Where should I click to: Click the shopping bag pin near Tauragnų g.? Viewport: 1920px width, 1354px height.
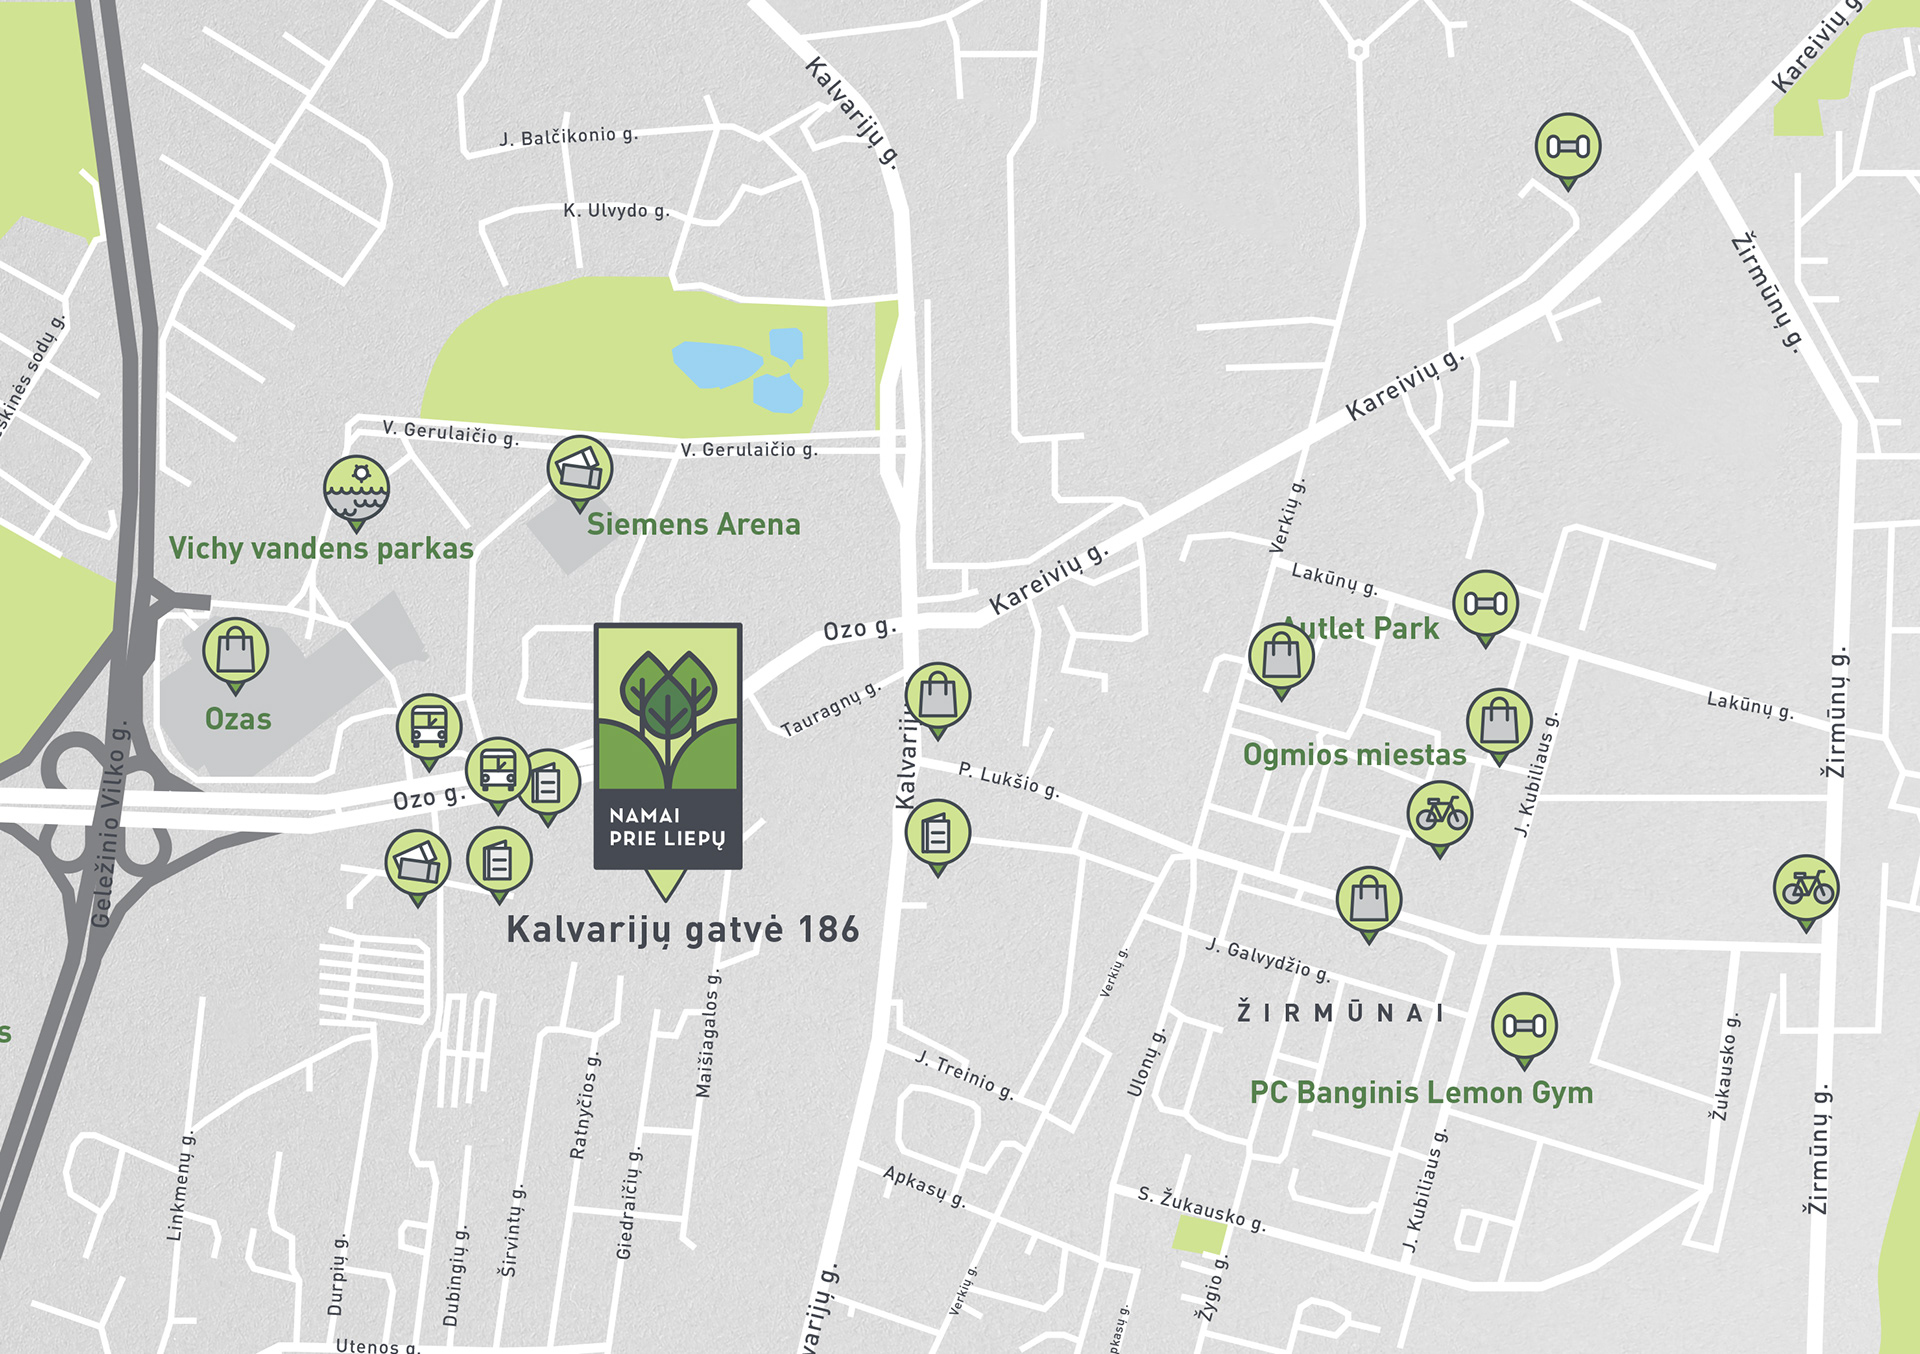click(x=937, y=700)
